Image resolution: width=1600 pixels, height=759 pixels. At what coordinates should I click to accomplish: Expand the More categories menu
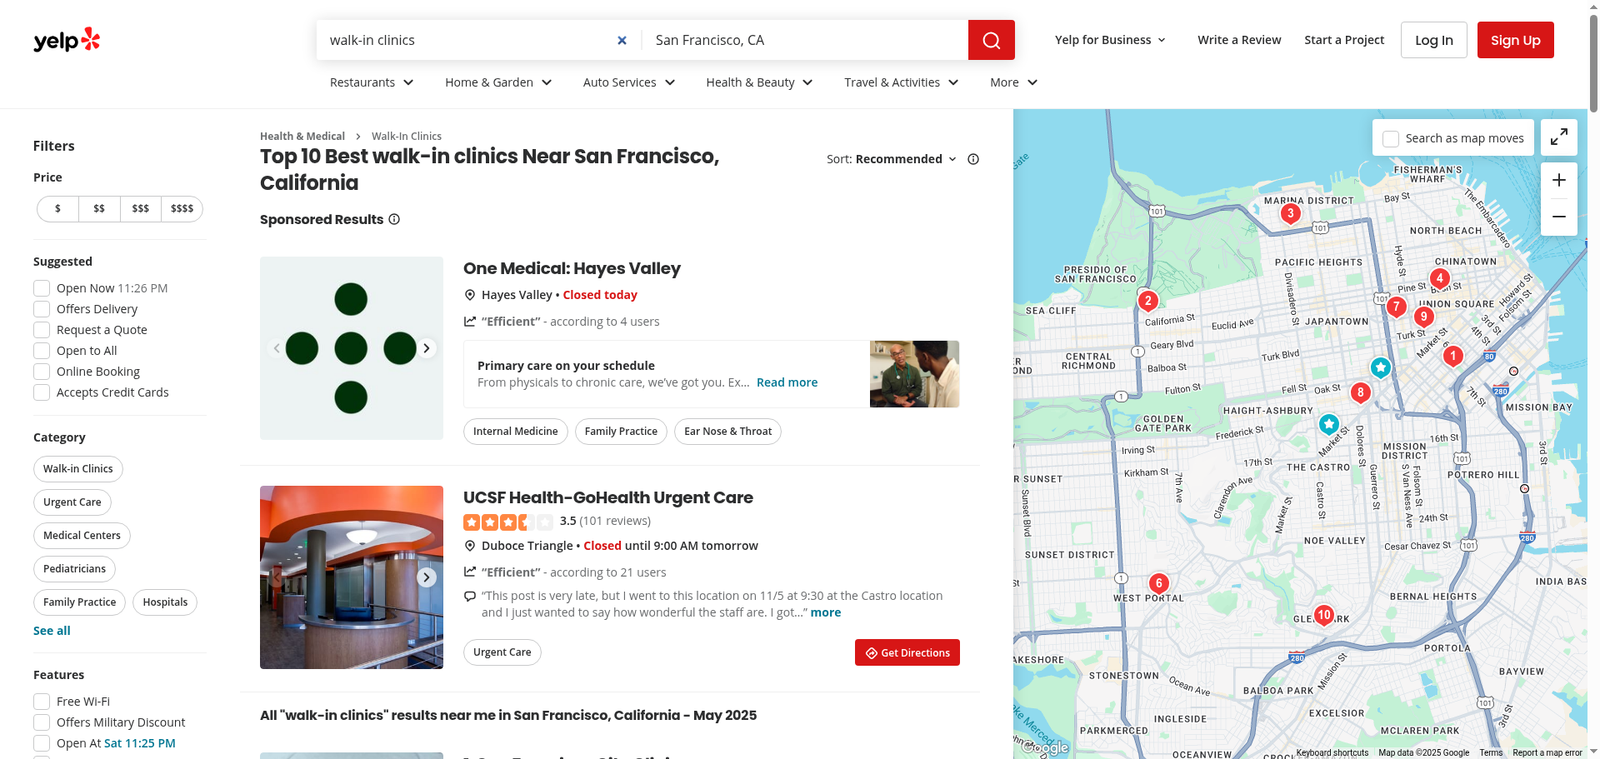[1014, 82]
